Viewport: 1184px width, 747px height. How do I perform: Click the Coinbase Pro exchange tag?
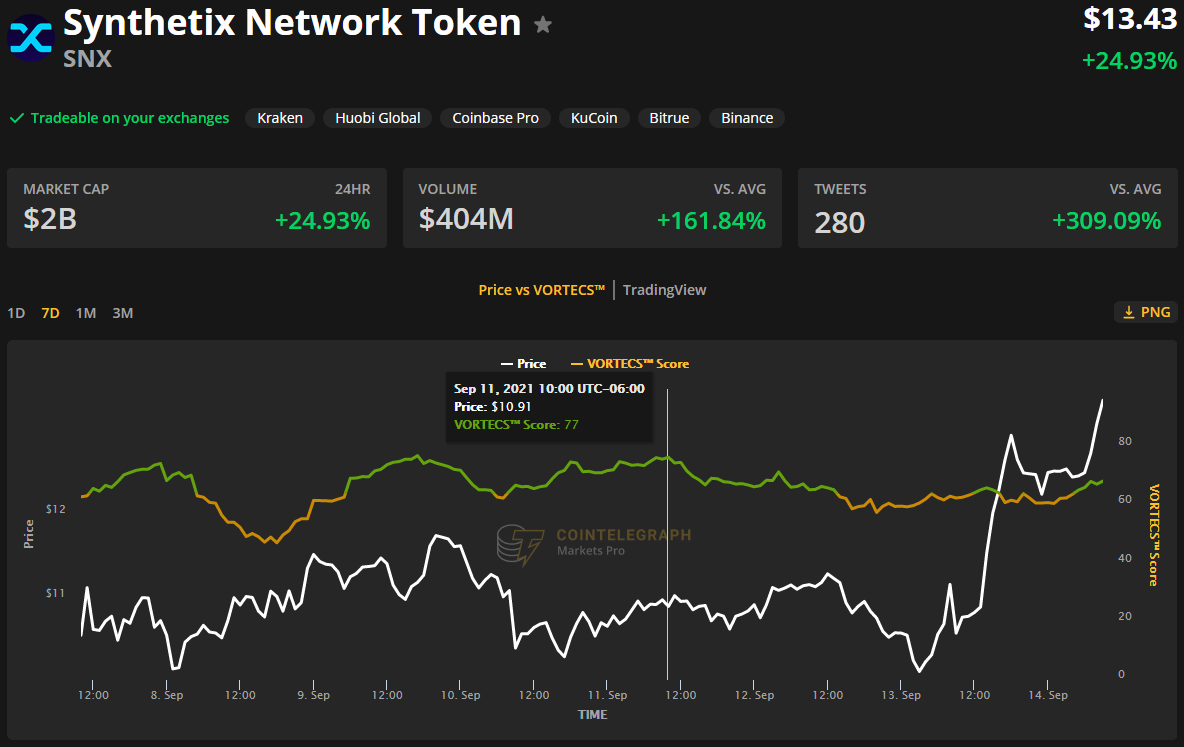495,118
